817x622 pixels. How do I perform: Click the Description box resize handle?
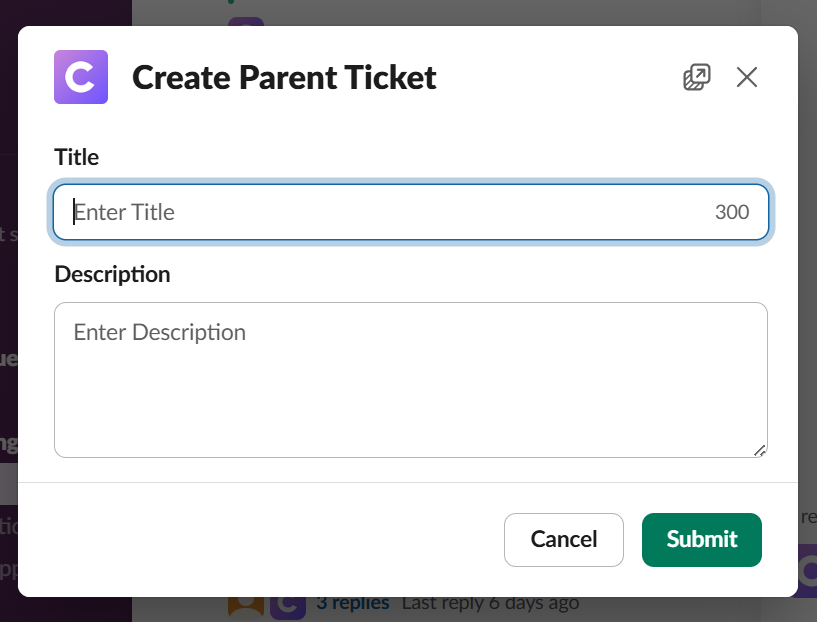click(760, 451)
